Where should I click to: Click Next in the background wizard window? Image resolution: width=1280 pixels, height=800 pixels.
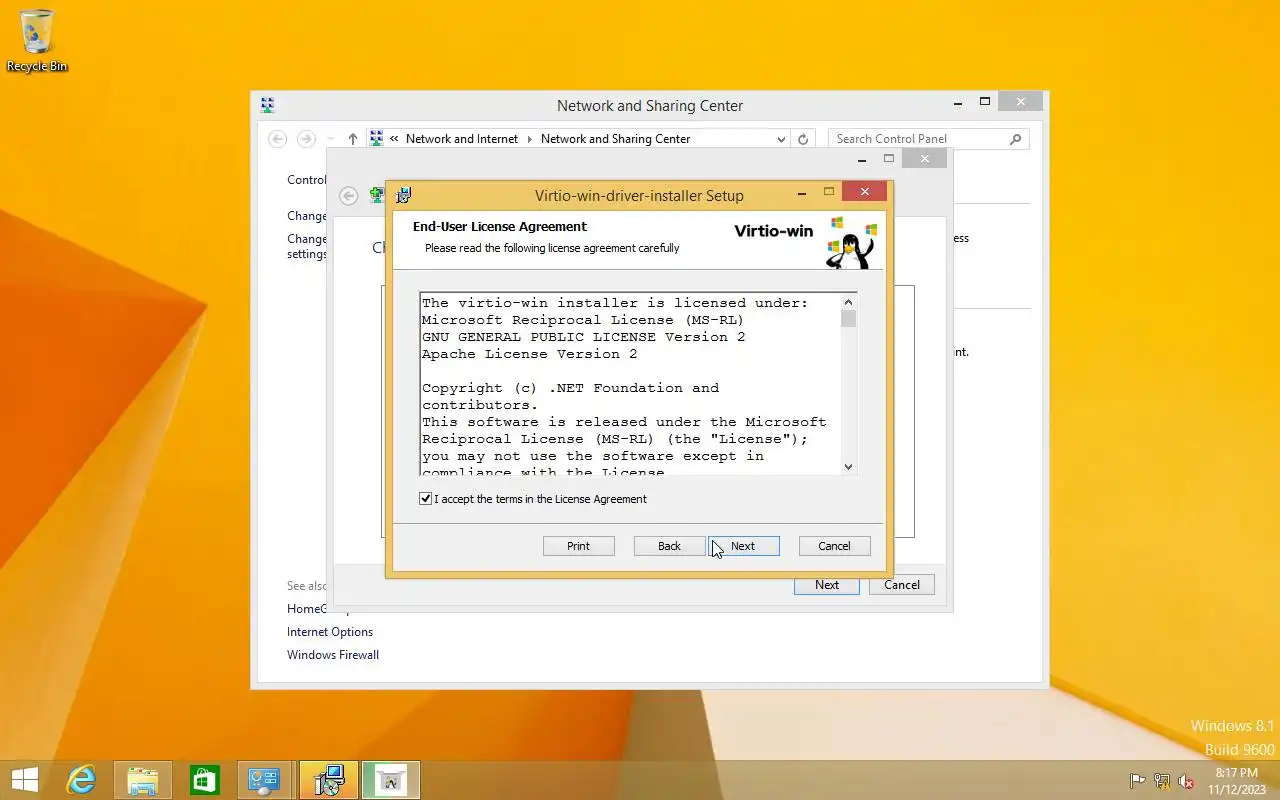tap(826, 585)
